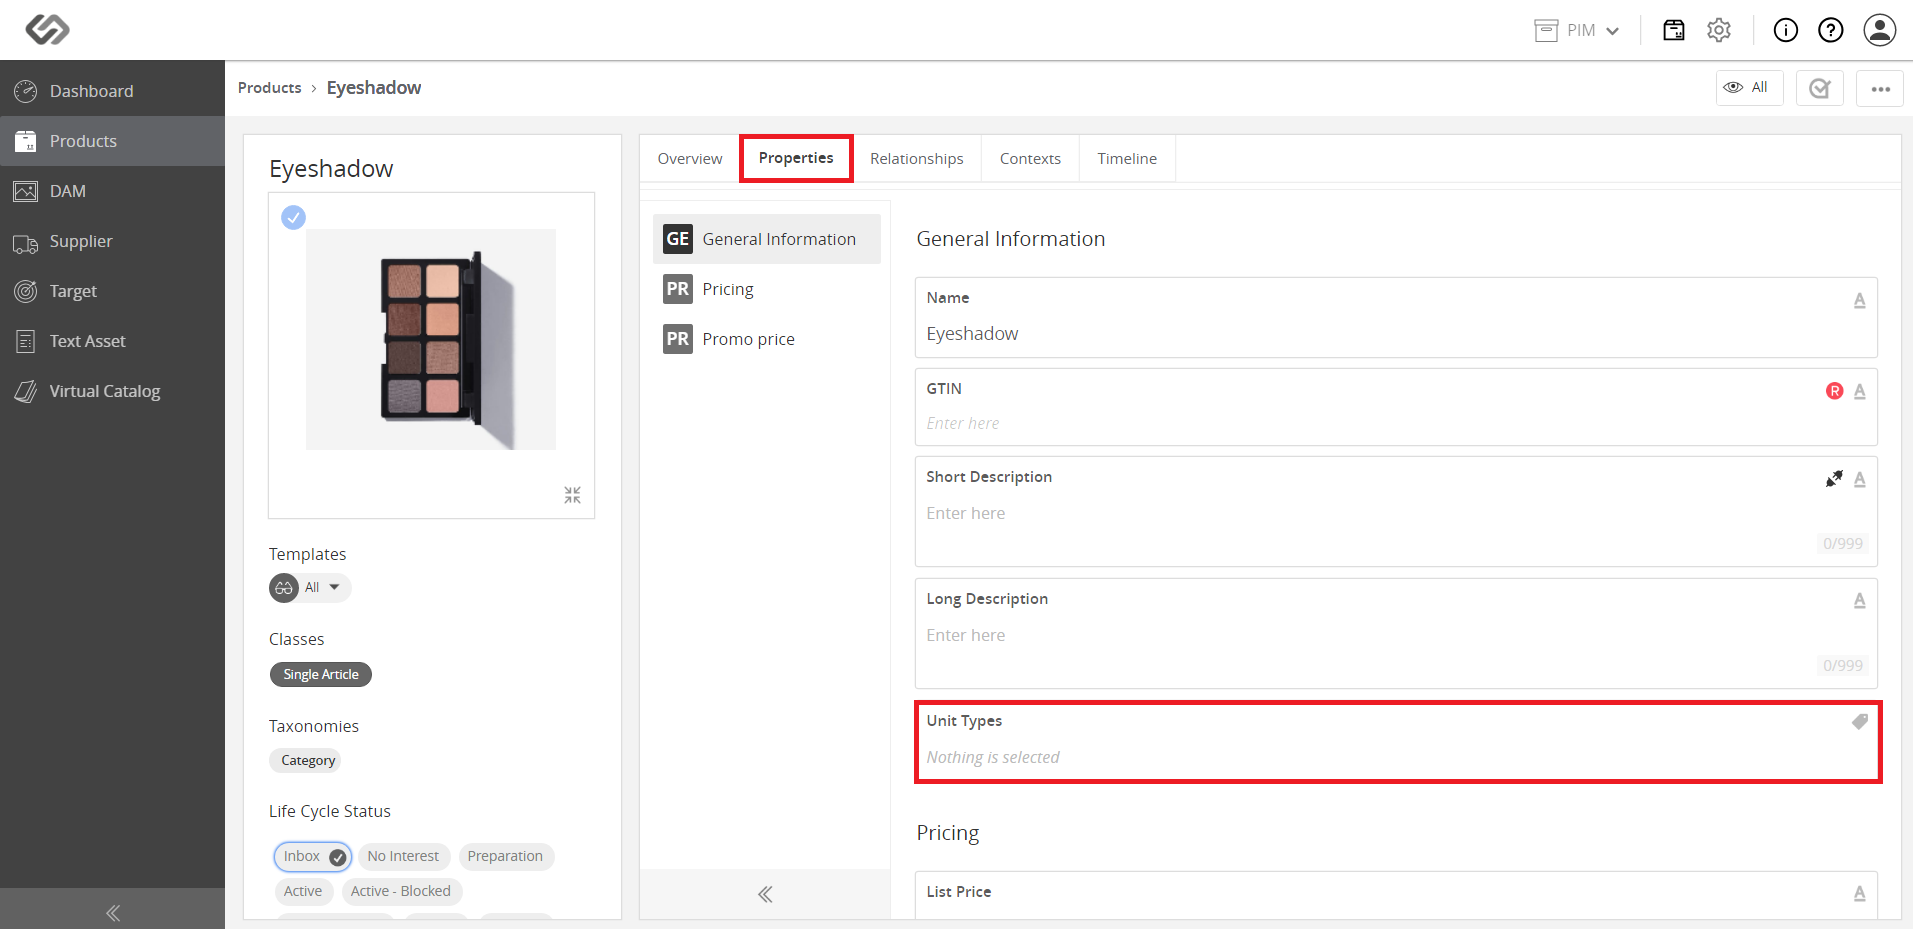The width and height of the screenshot is (1913, 929).
Task: Toggle the blue checkmark on product image
Action: [x=293, y=217]
